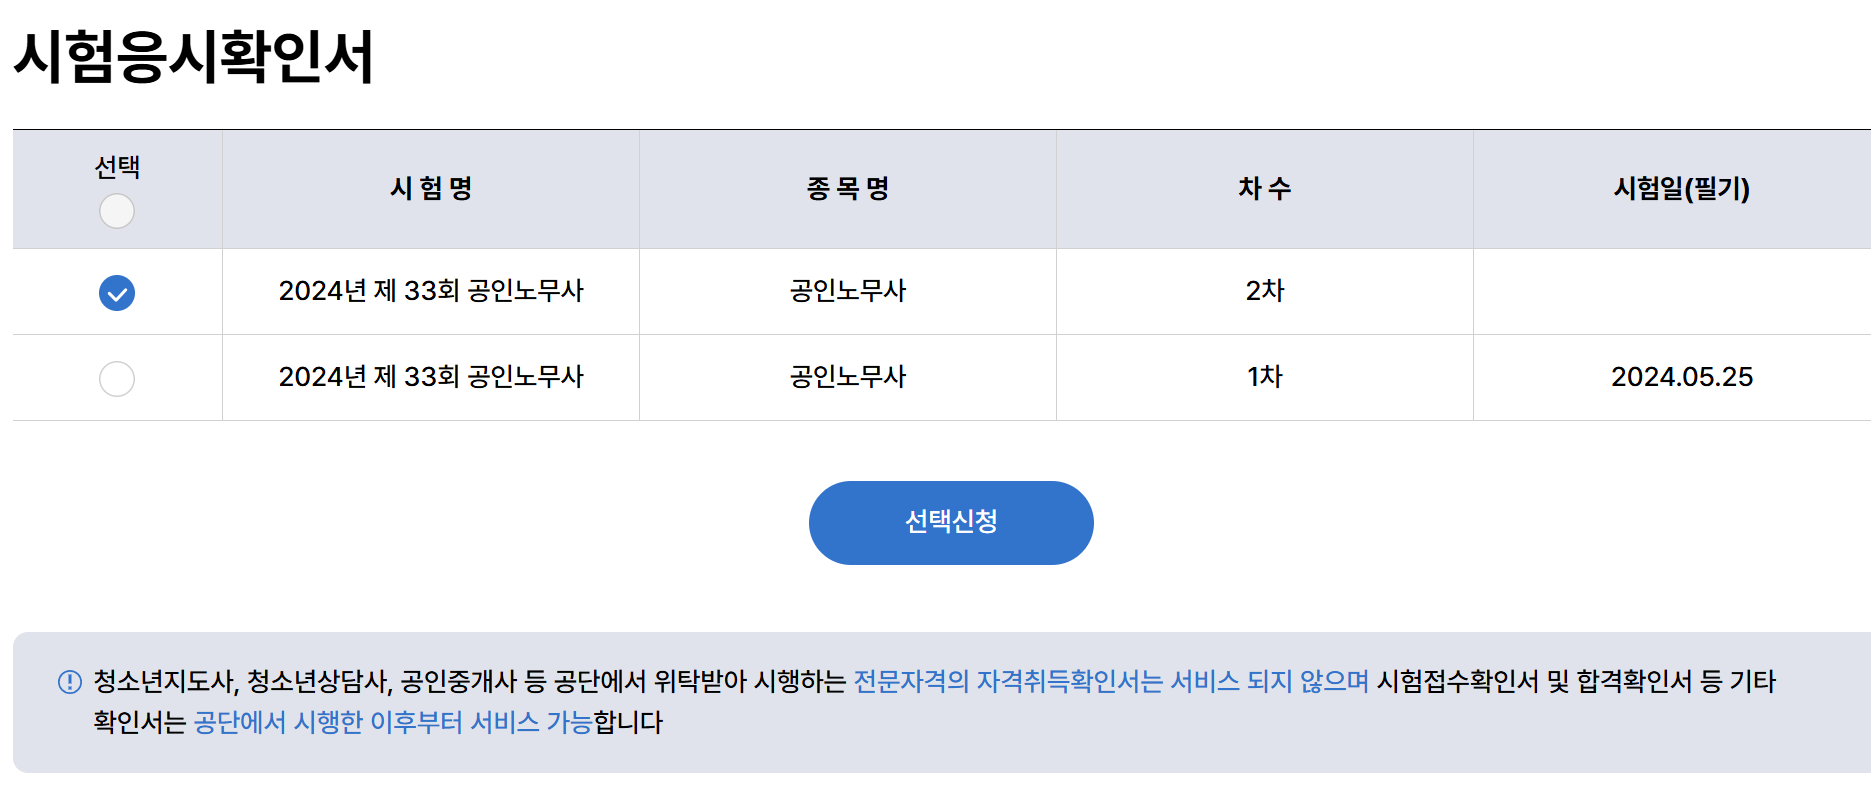The width and height of the screenshot is (1871, 786).
Task: Select the checkbox for the 1차 exam row
Action: (117, 379)
